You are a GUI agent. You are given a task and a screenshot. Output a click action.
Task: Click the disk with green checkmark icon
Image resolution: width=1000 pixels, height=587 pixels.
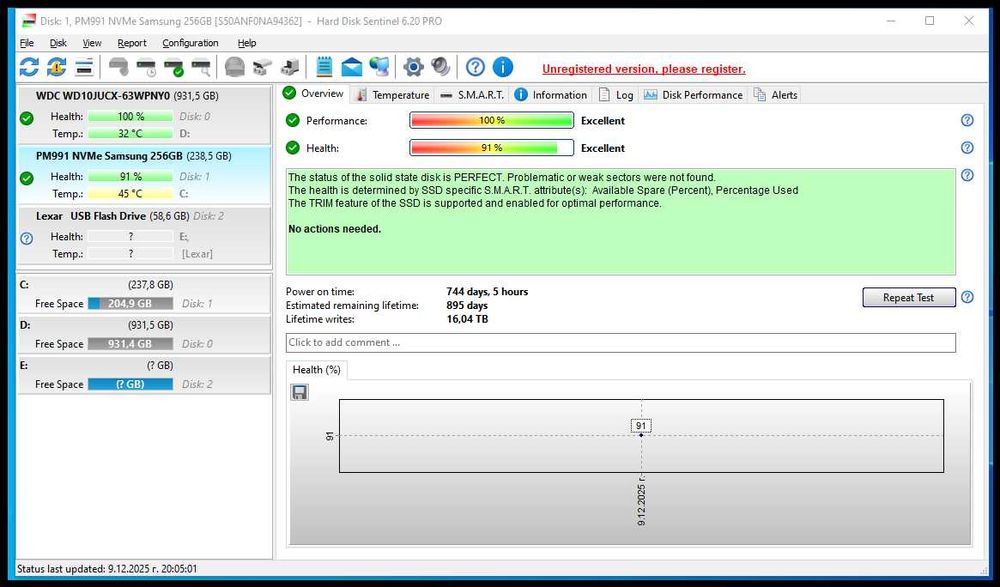click(x=173, y=67)
